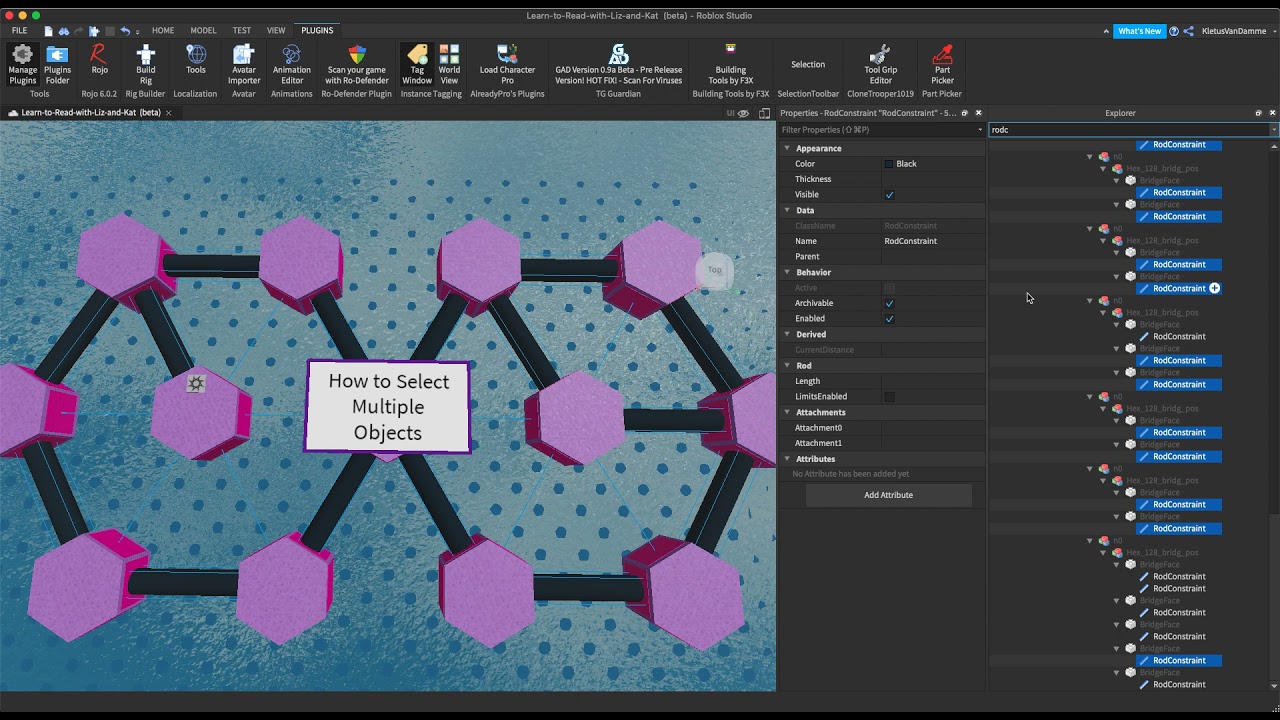Open the GAD TG Guardian plugin
This screenshot has height=720, width=1280.
click(x=619, y=64)
